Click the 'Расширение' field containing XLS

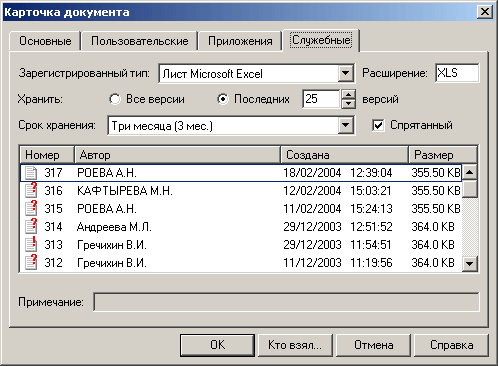[x=457, y=73]
